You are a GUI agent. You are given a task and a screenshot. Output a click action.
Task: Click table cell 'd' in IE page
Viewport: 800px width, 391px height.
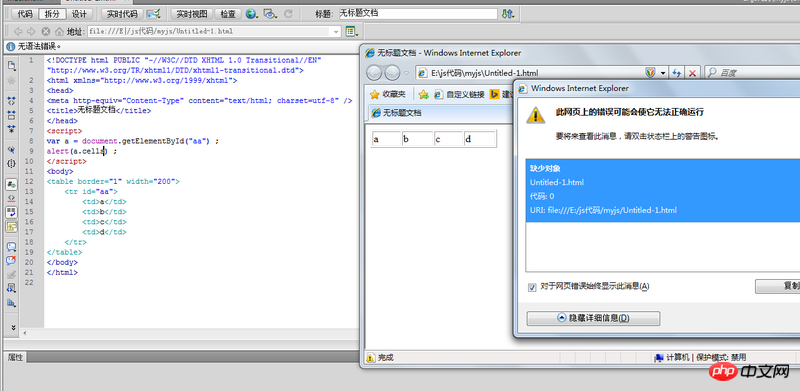point(480,139)
